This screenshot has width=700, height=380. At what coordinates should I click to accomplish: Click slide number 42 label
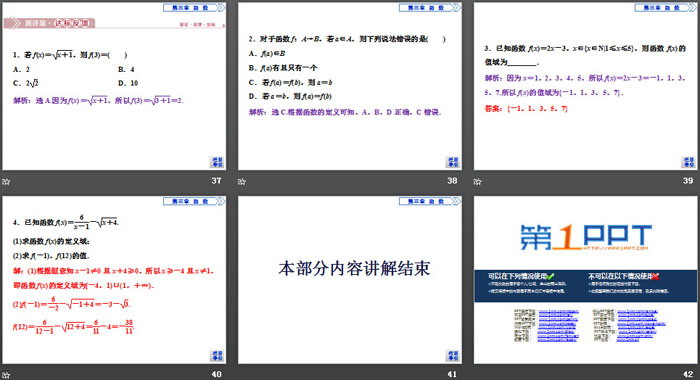pyautogui.click(x=688, y=374)
